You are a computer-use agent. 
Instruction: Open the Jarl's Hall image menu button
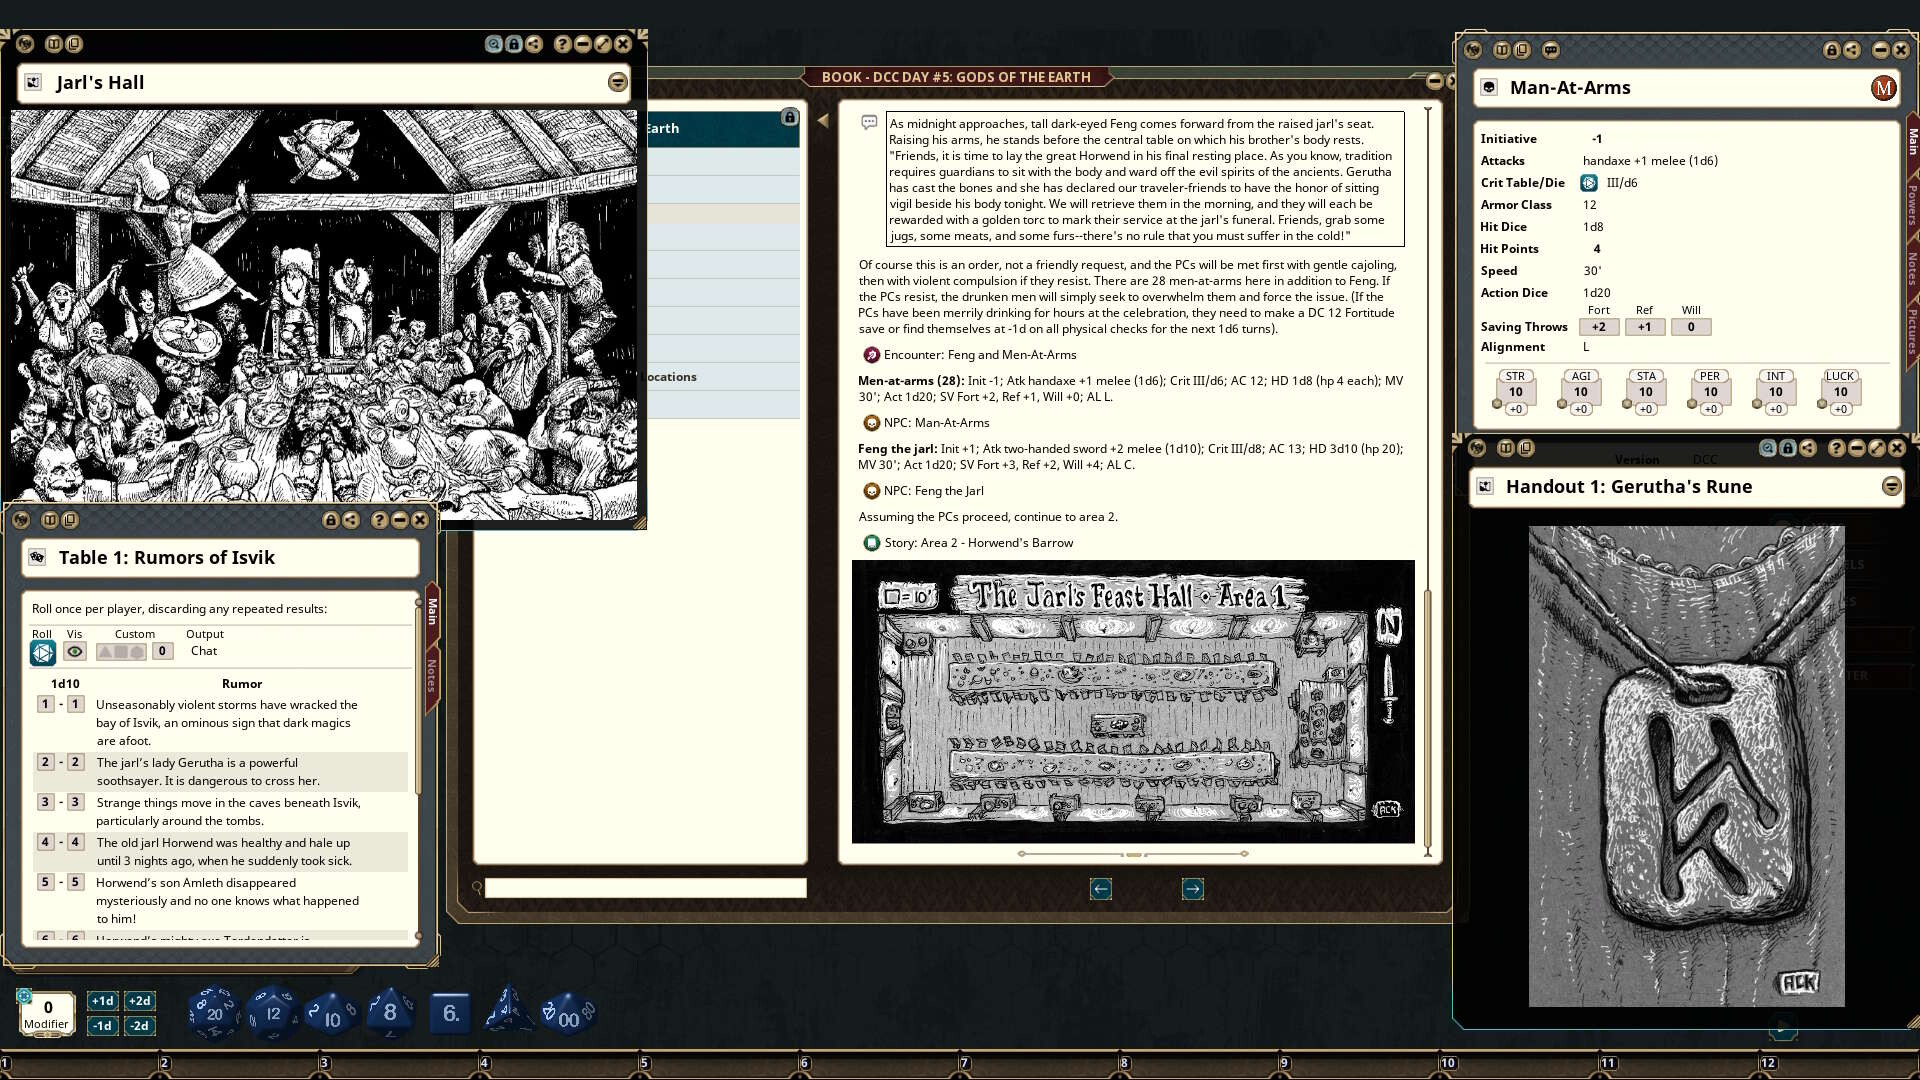(x=618, y=83)
